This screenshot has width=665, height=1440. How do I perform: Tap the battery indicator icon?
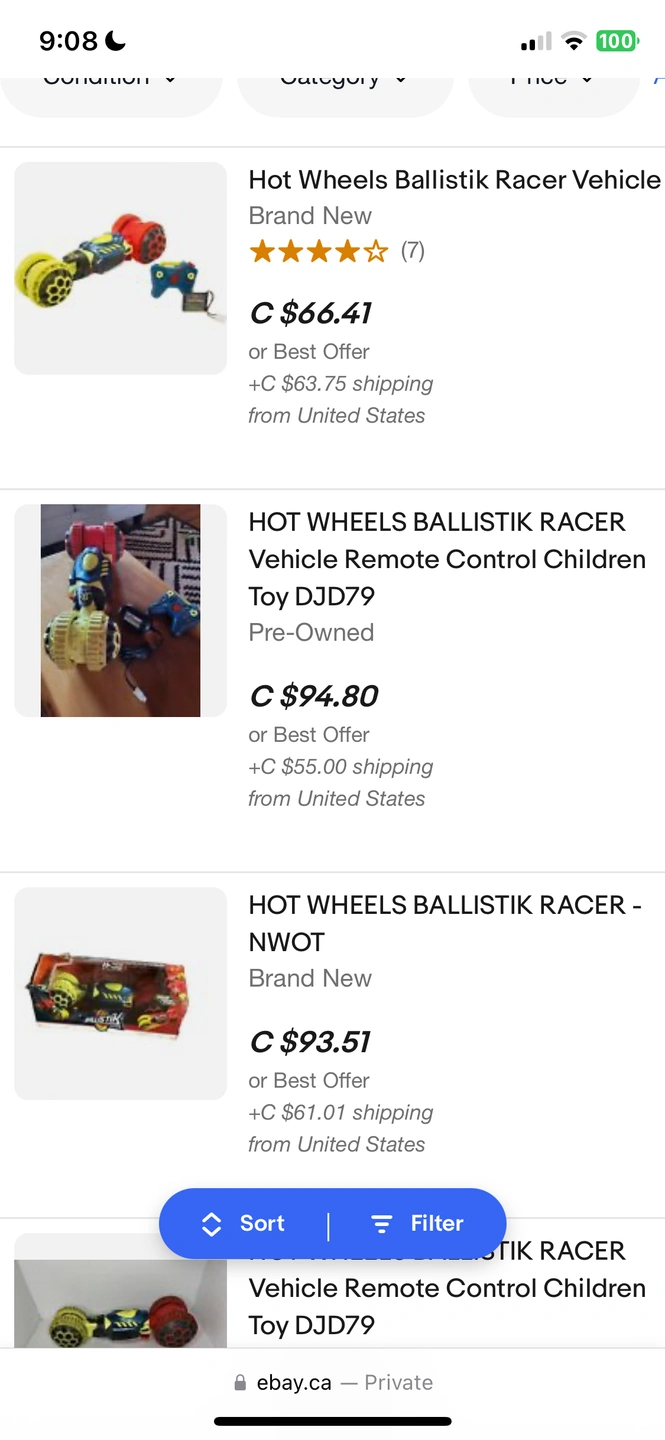(x=616, y=41)
